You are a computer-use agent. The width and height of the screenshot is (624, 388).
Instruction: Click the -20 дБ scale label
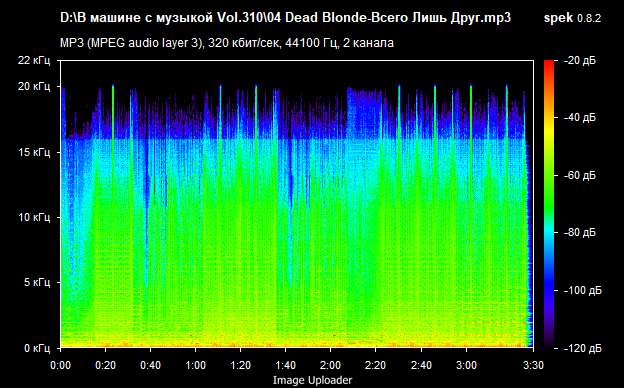pos(580,60)
